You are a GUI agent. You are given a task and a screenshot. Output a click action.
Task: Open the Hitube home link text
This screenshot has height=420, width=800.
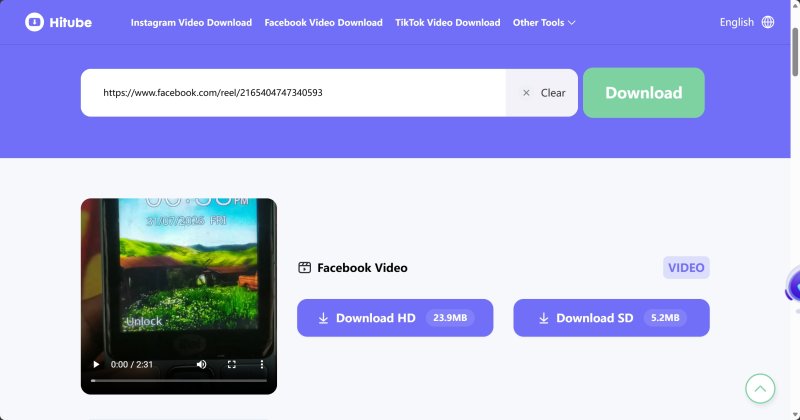(70, 22)
